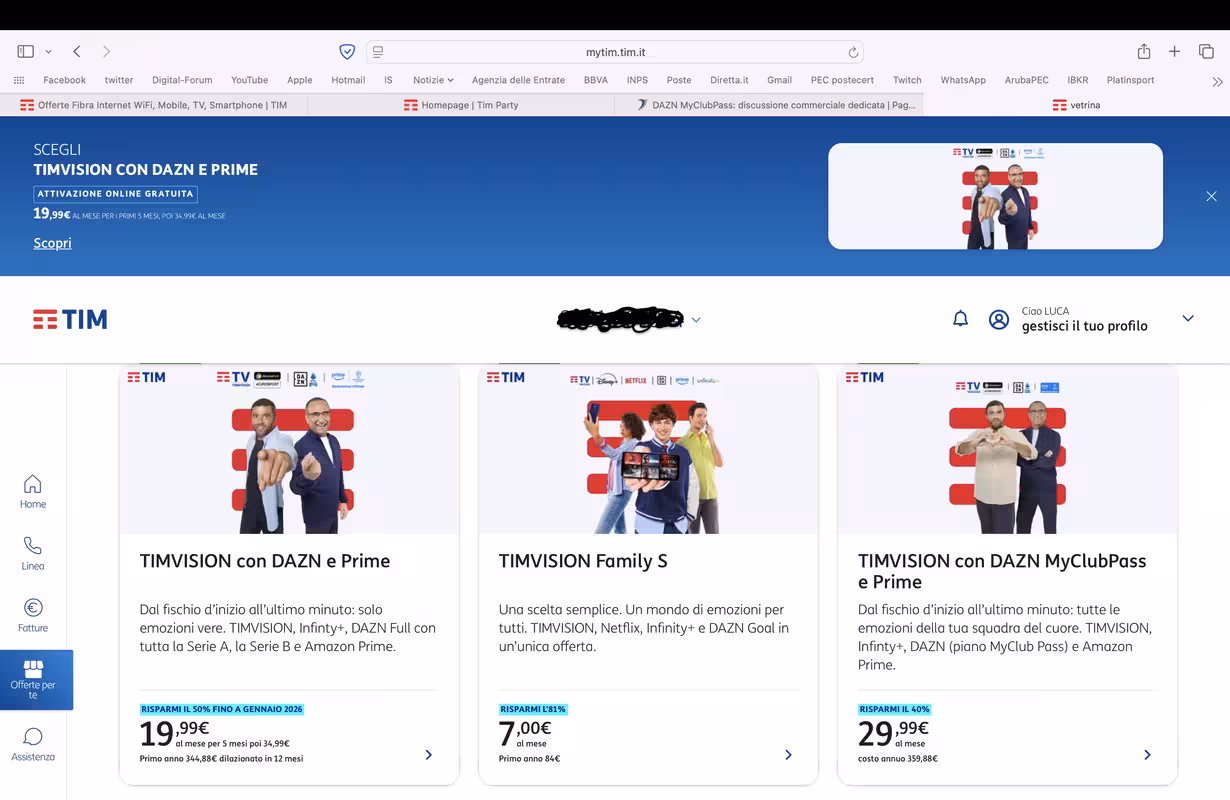Open DAZN MyClubPass e Prime card image

coord(1007,449)
